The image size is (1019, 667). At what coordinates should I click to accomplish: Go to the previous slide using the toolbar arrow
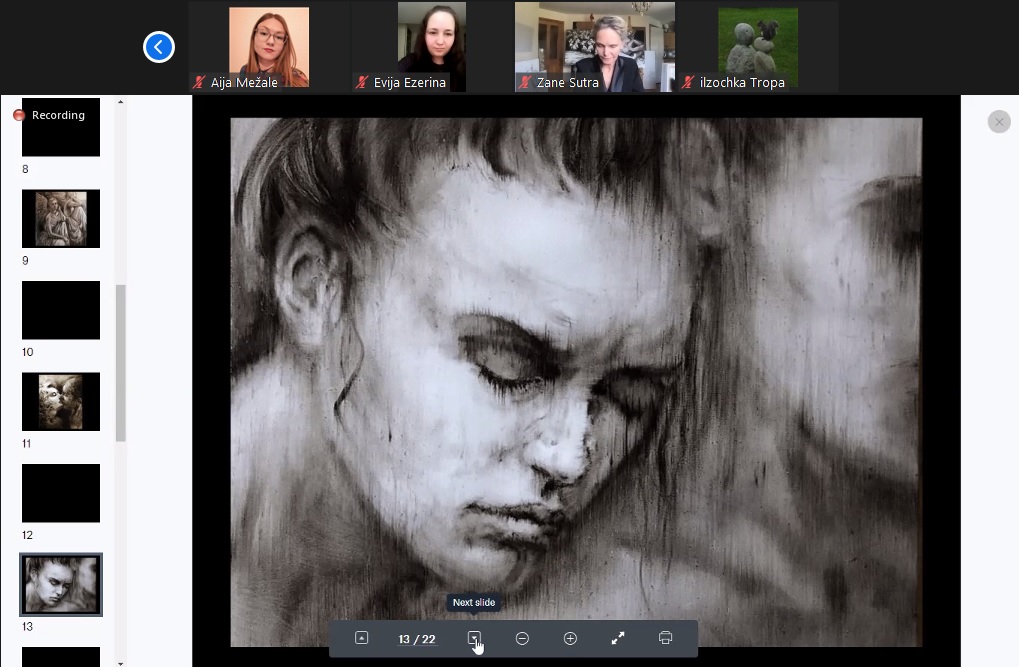362,638
